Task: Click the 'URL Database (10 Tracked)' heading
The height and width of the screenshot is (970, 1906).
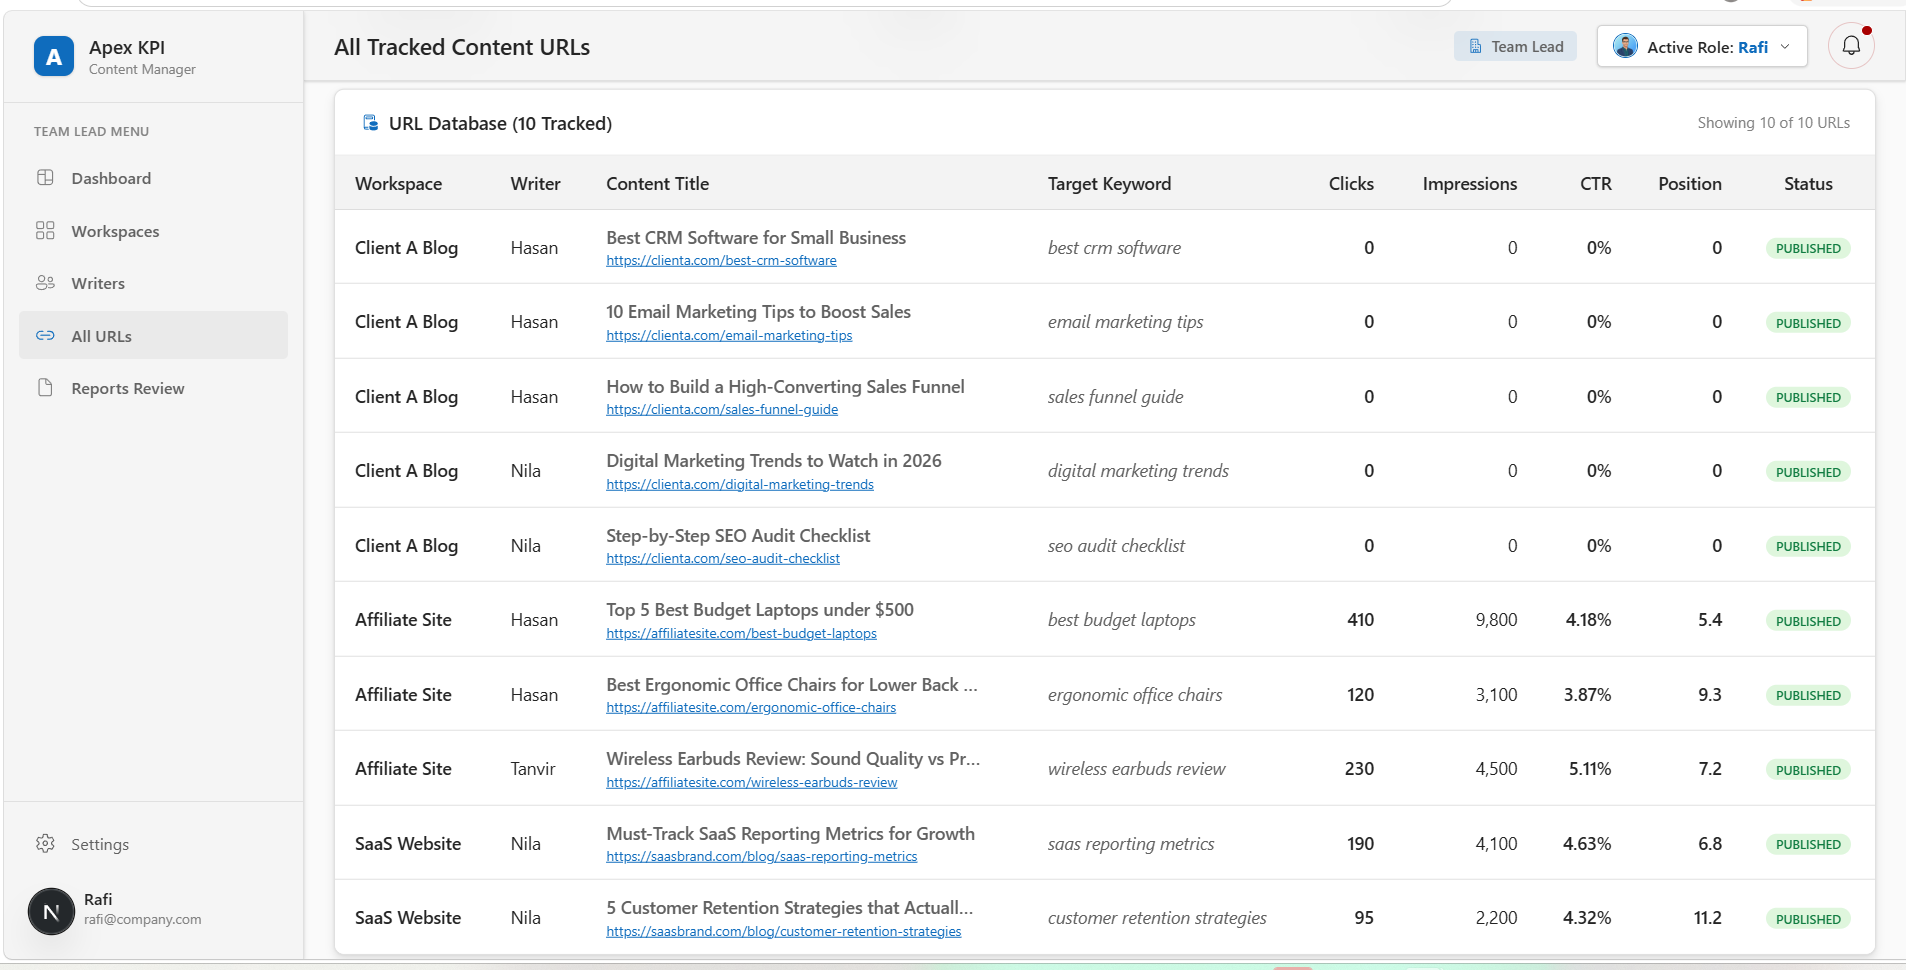Action: (x=500, y=124)
